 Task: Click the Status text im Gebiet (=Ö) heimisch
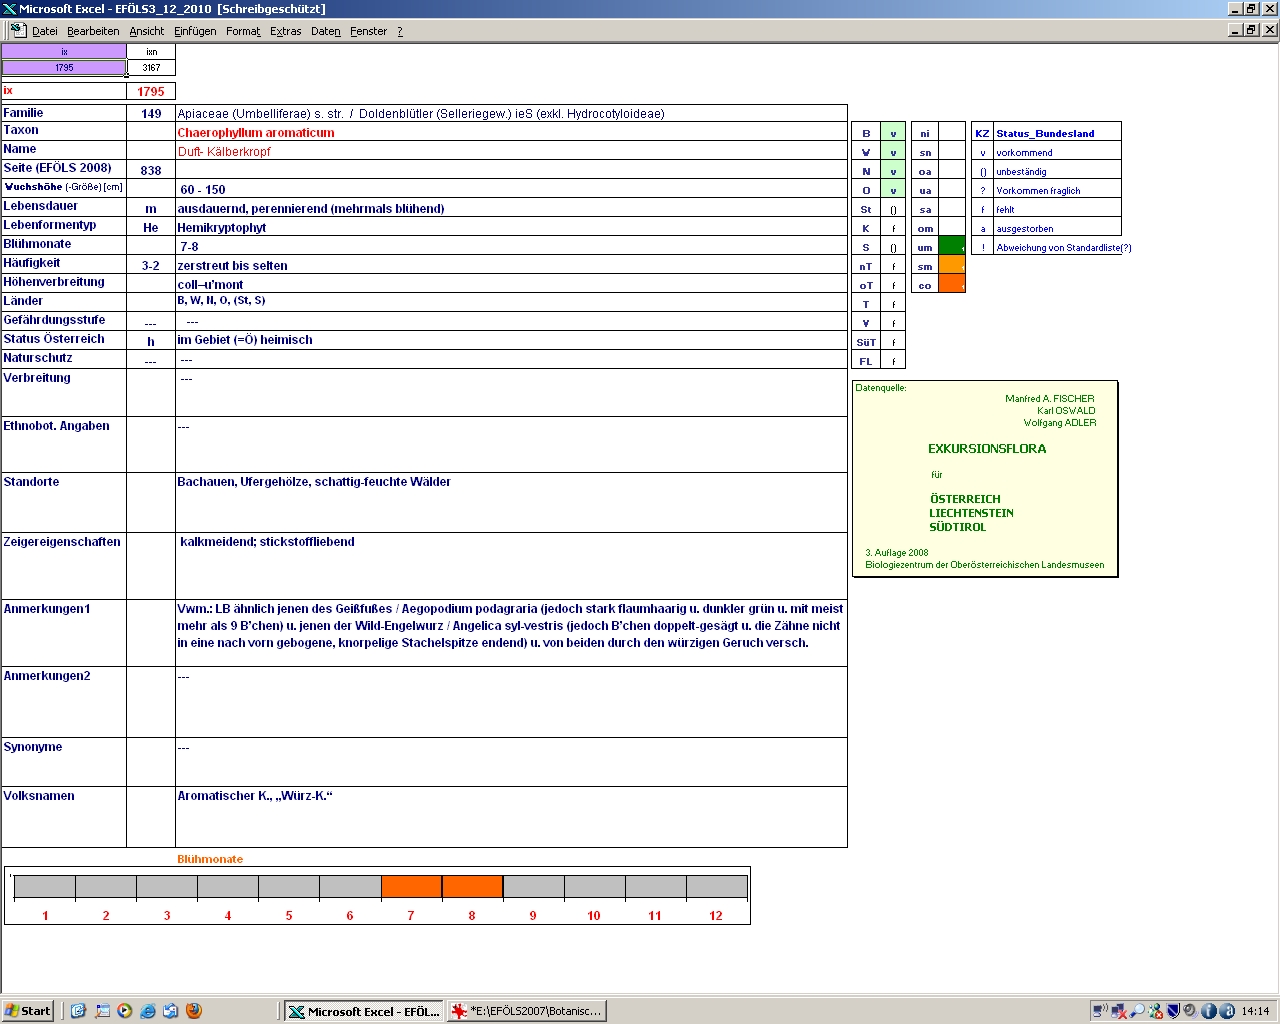pyautogui.click(x=245, y=340)
